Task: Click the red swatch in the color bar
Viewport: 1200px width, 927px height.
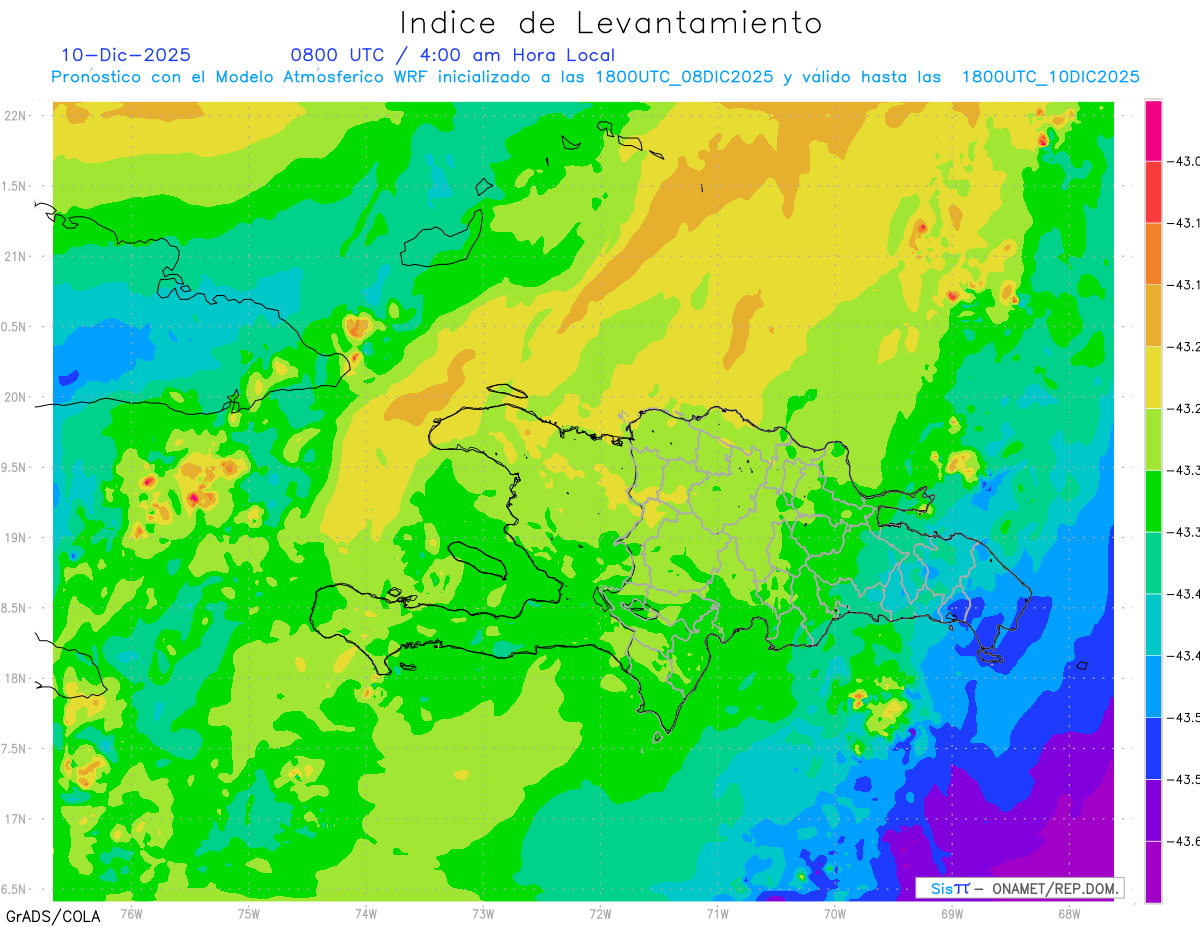Action: point(1153,192)
